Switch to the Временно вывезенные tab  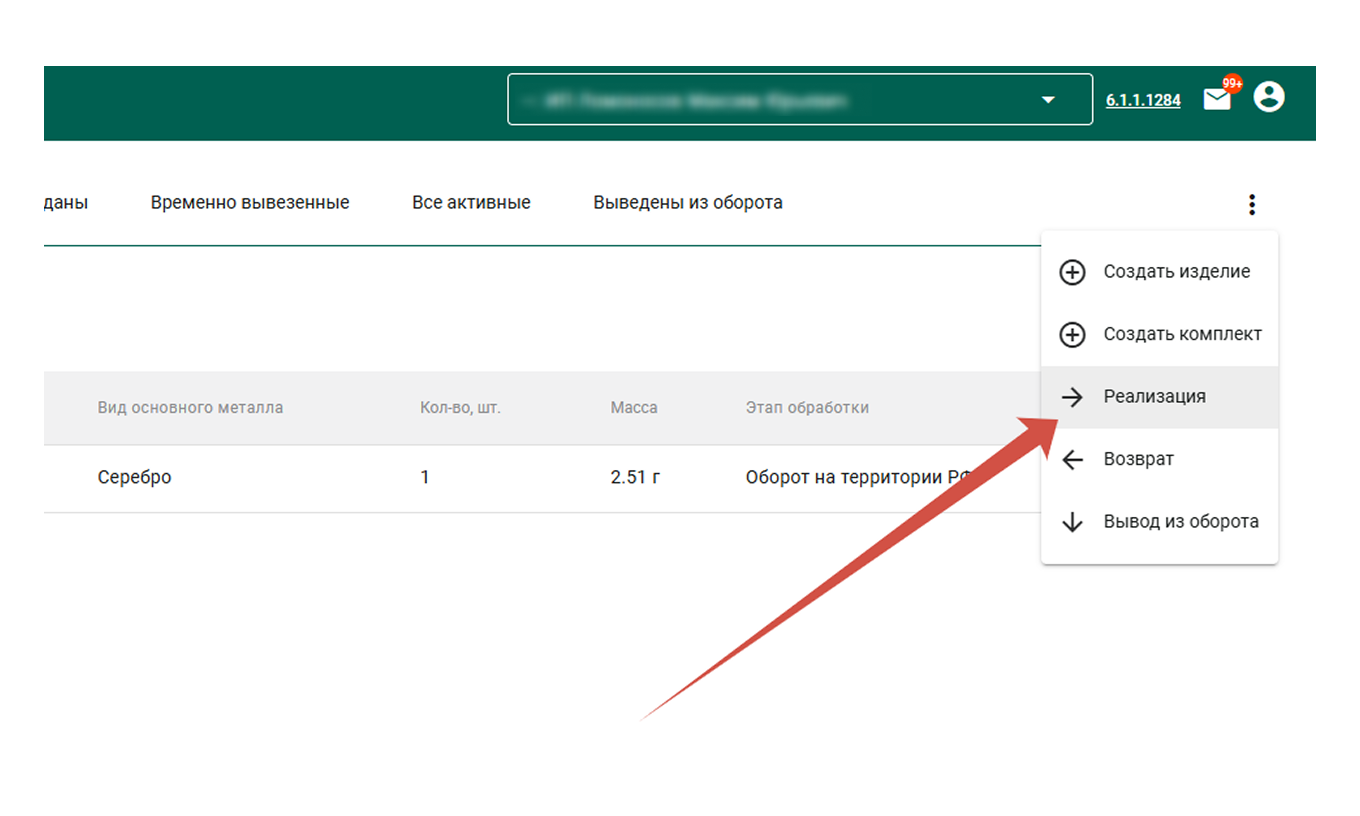point(250,203)
